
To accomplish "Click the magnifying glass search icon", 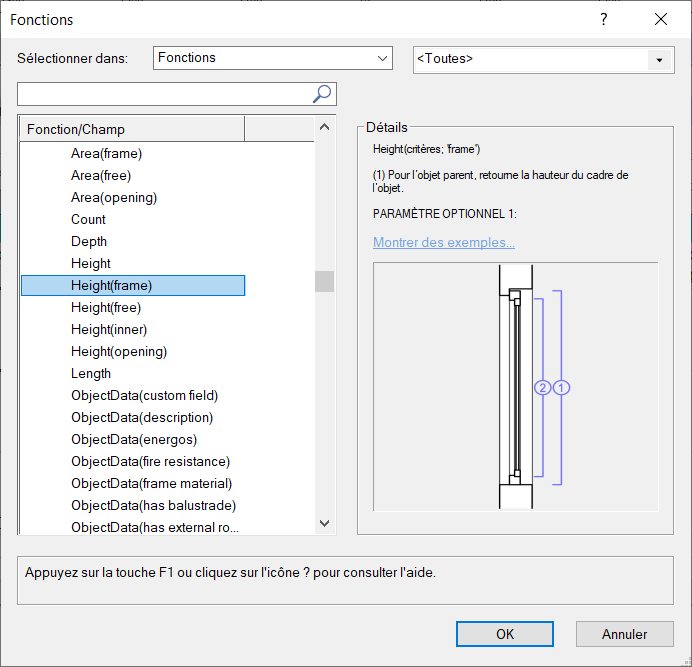I will click(322, 94).
